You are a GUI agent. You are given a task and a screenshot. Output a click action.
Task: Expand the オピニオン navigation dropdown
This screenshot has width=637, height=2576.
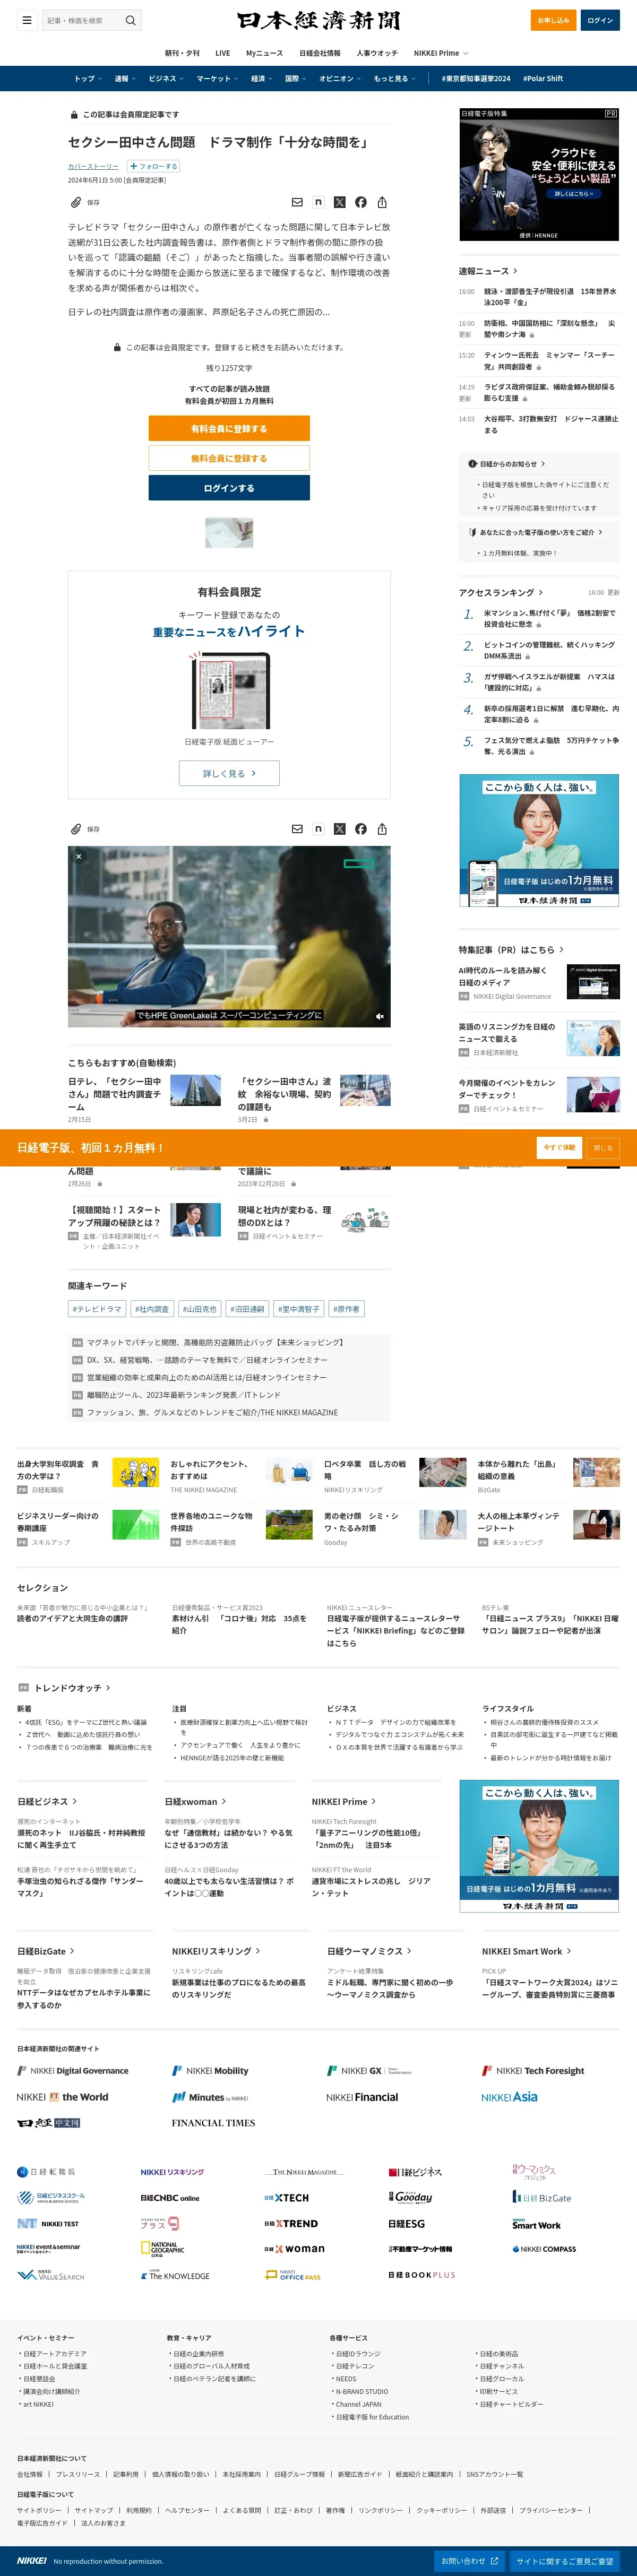tap(340, 78)
